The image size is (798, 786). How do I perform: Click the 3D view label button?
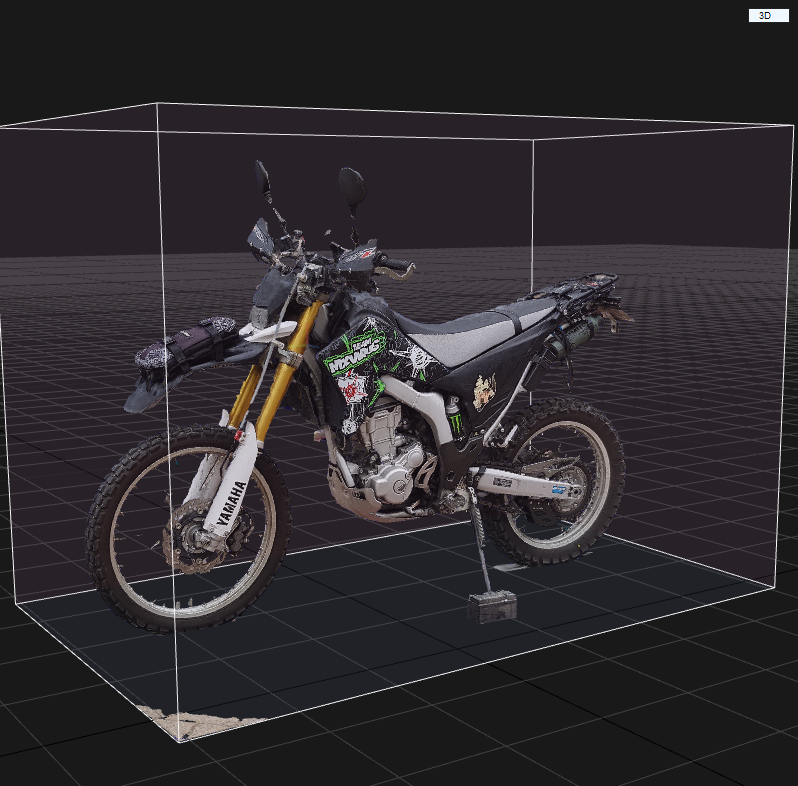768,16
